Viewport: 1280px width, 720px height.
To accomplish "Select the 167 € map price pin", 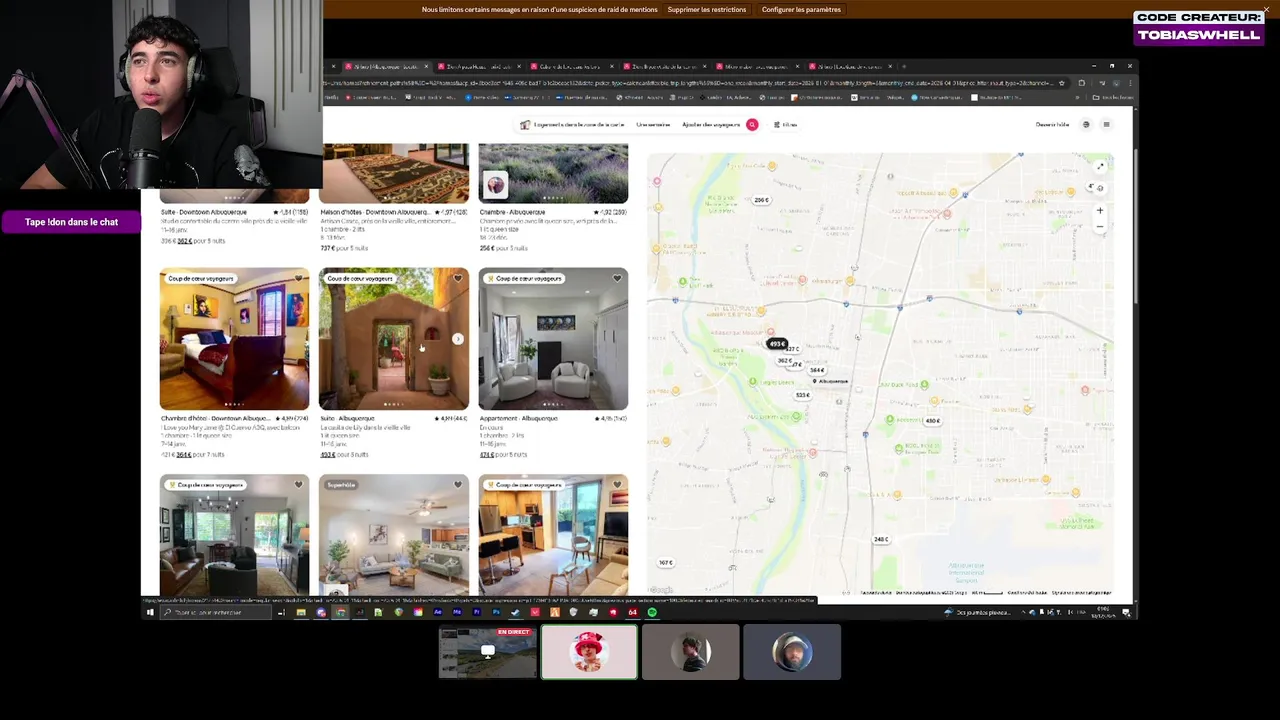I will 666,562.
